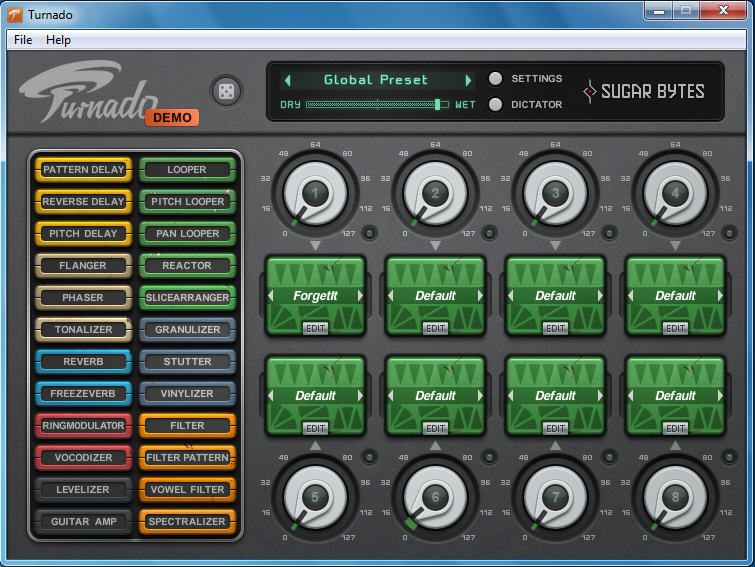Click the Sugar Bytes logo

pyautogui.click(x=643, y=91)
